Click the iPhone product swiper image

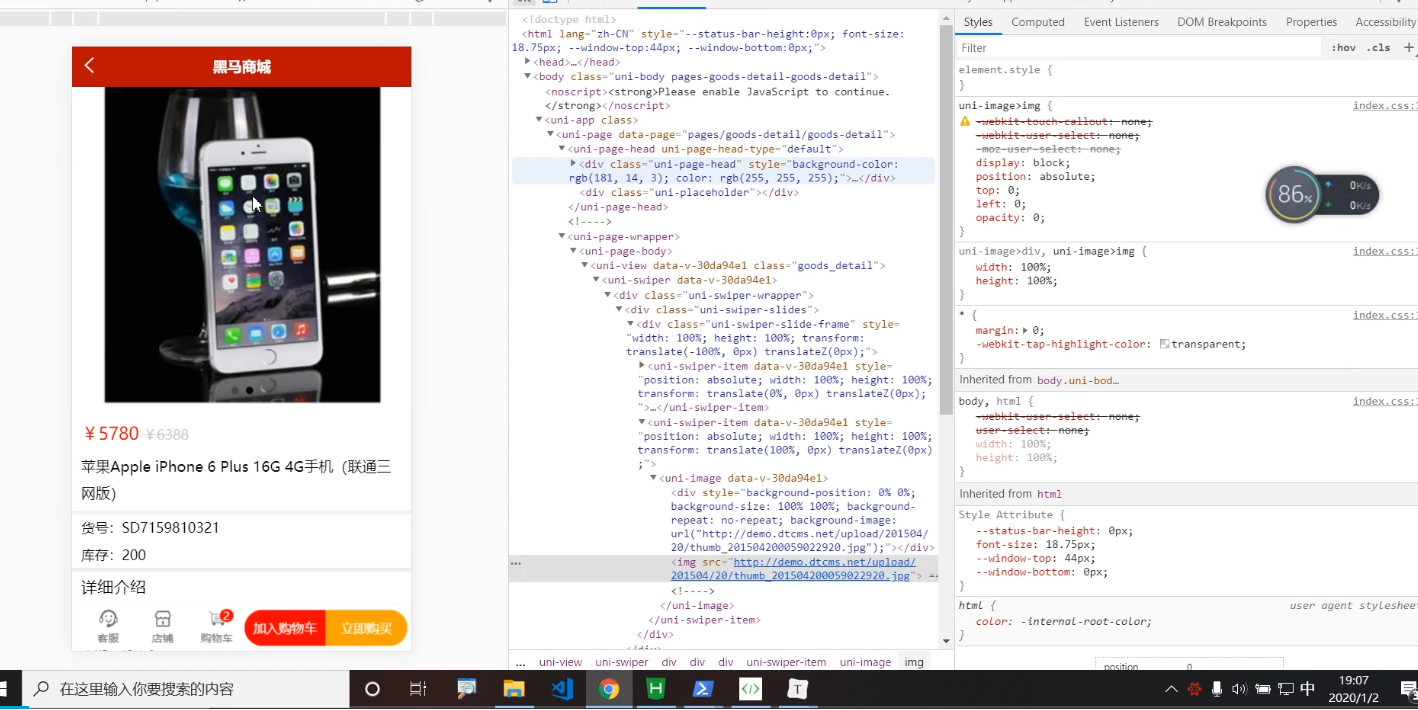pyautogui.click(x=242, y=244)
